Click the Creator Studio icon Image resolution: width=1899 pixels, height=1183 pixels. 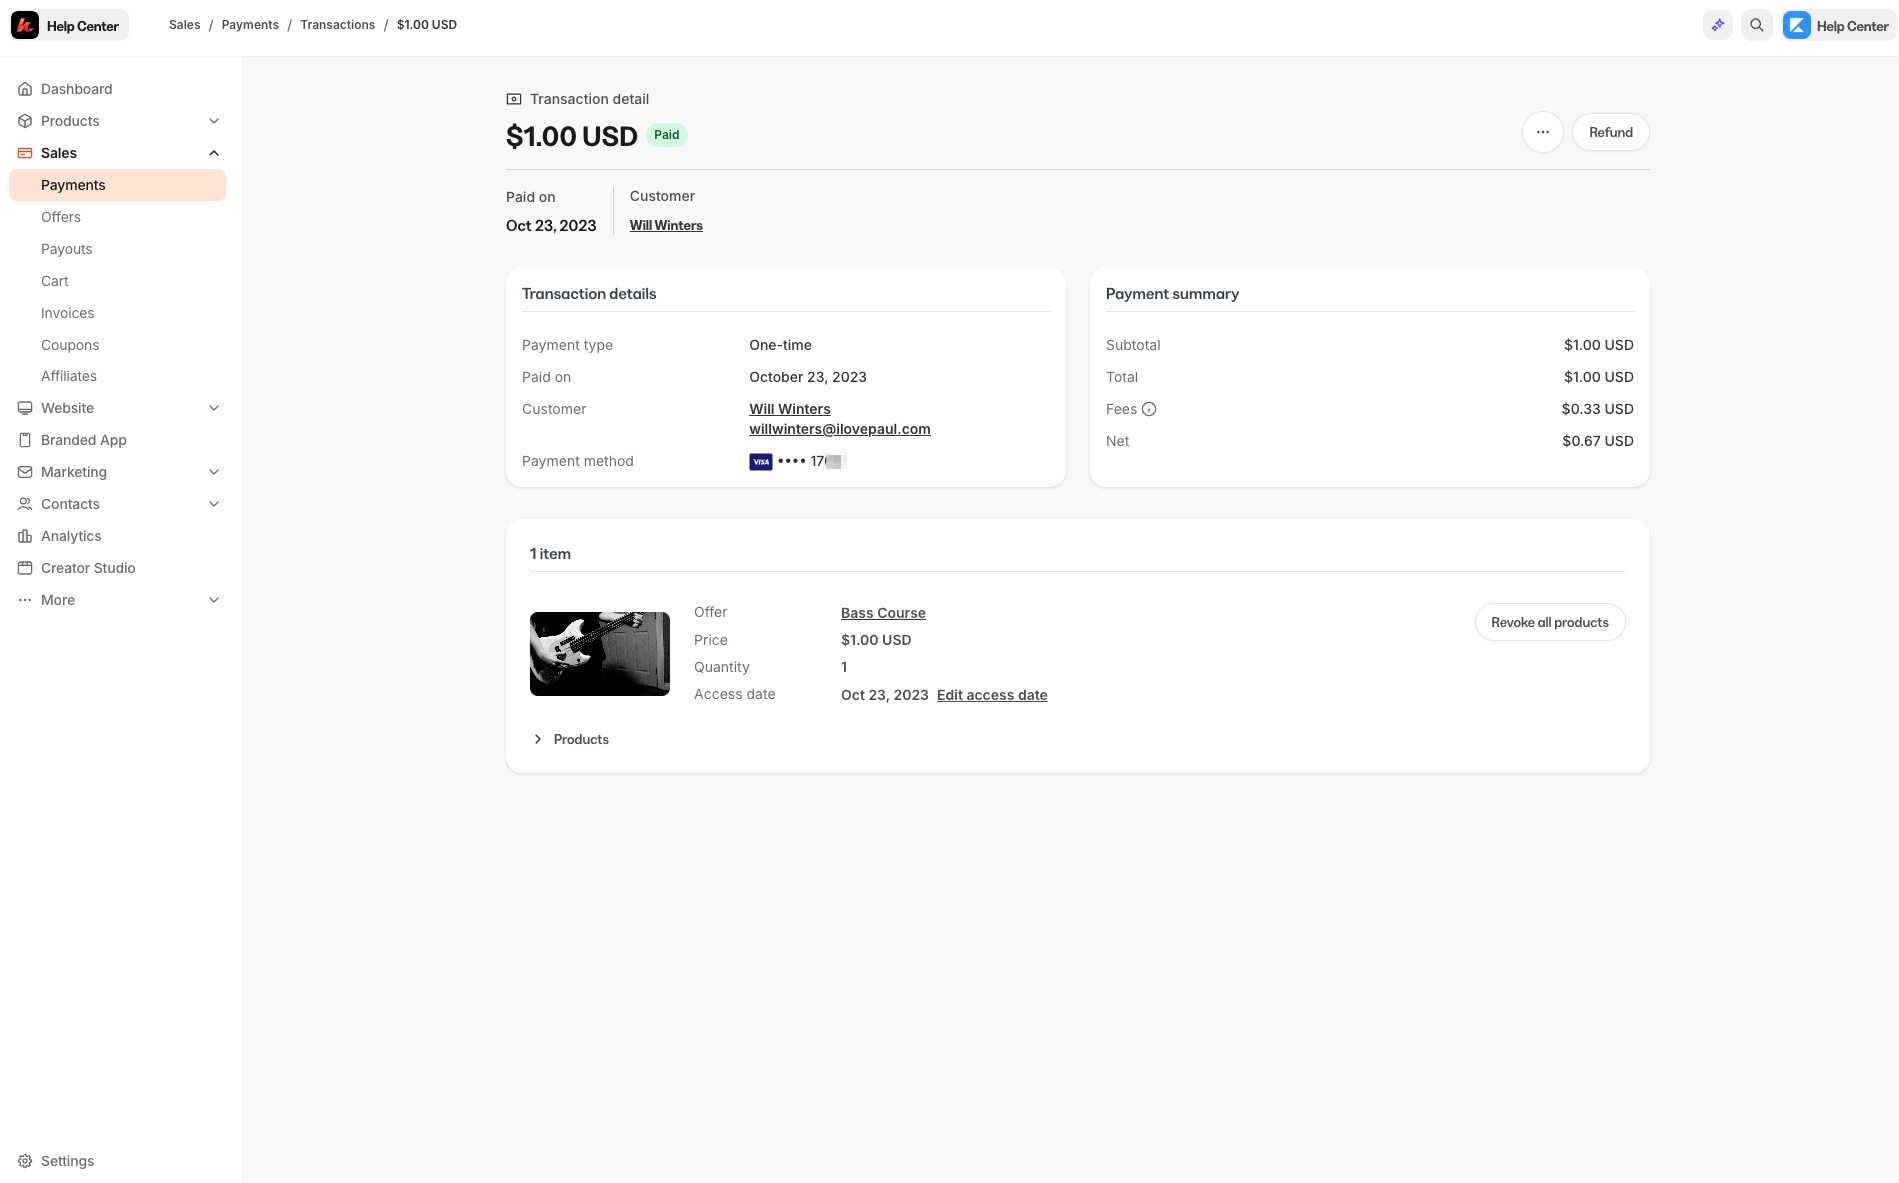(25, 568)
